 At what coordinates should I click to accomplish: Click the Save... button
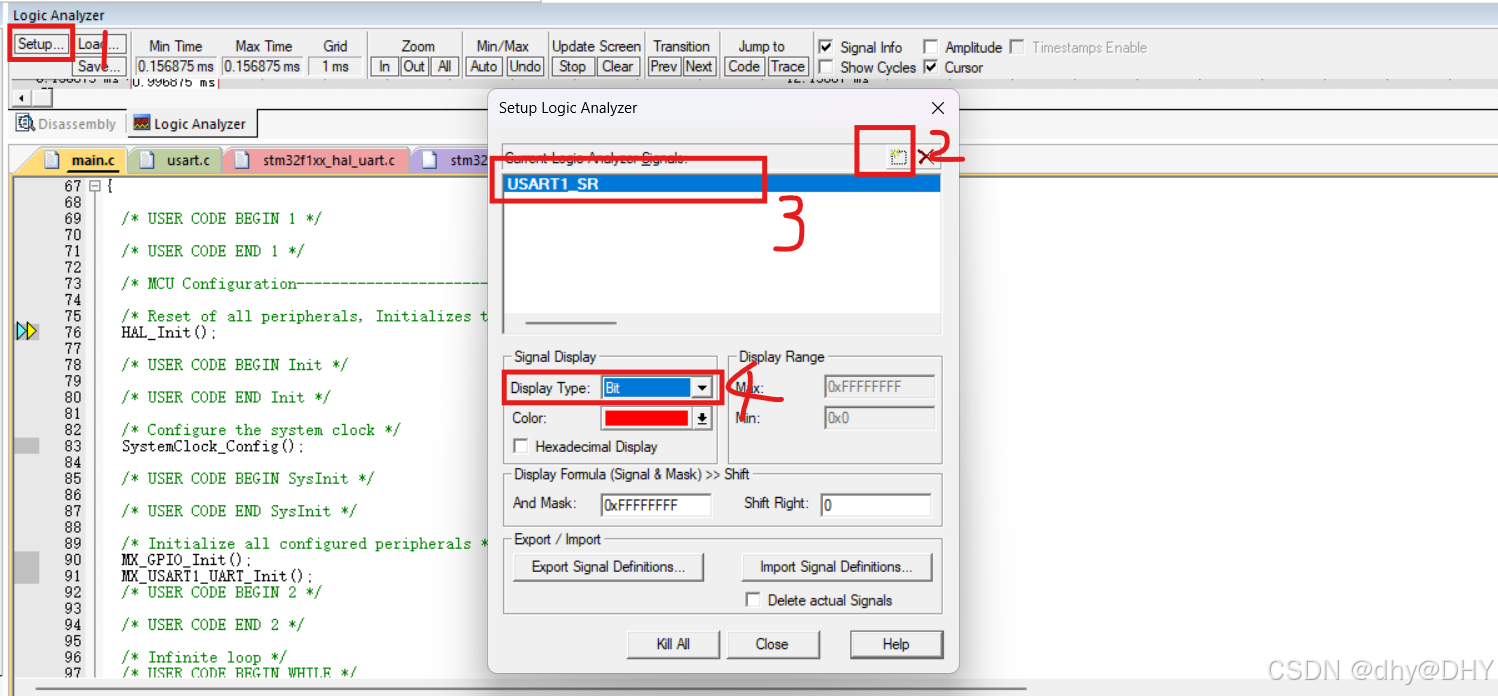pos(101,66)
